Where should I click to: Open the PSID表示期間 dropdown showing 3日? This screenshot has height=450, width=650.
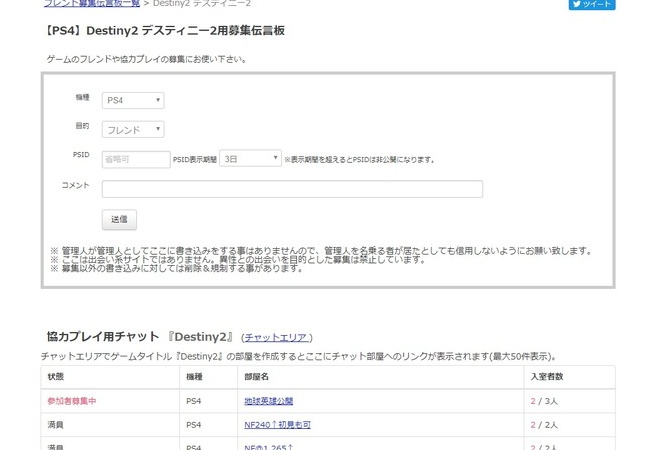(x=250, y=158)
